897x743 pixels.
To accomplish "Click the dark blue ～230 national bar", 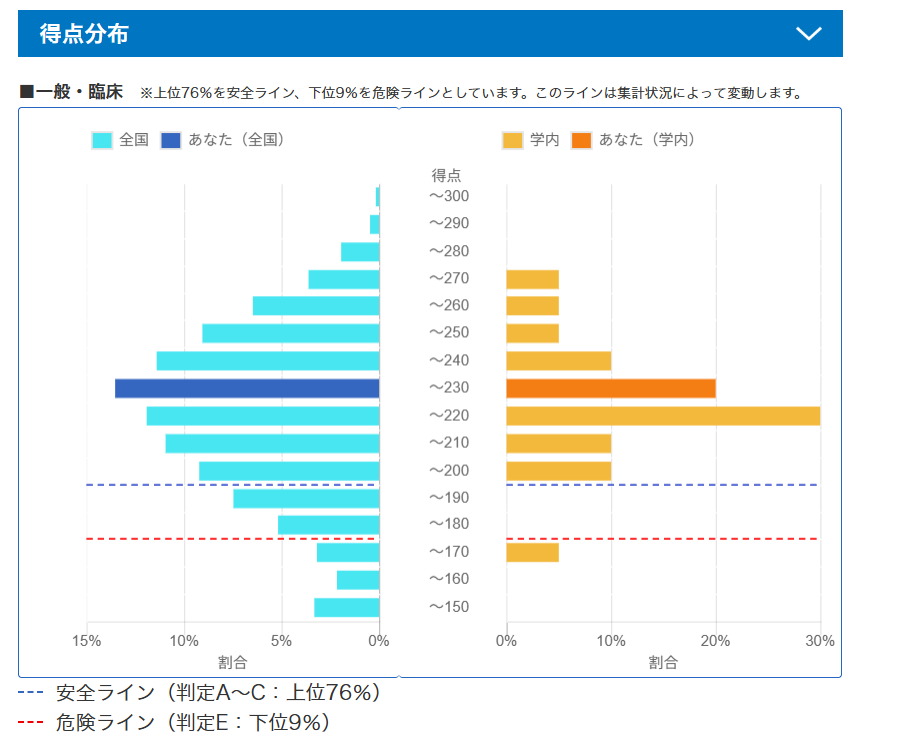I will click(x=247, y=388).
